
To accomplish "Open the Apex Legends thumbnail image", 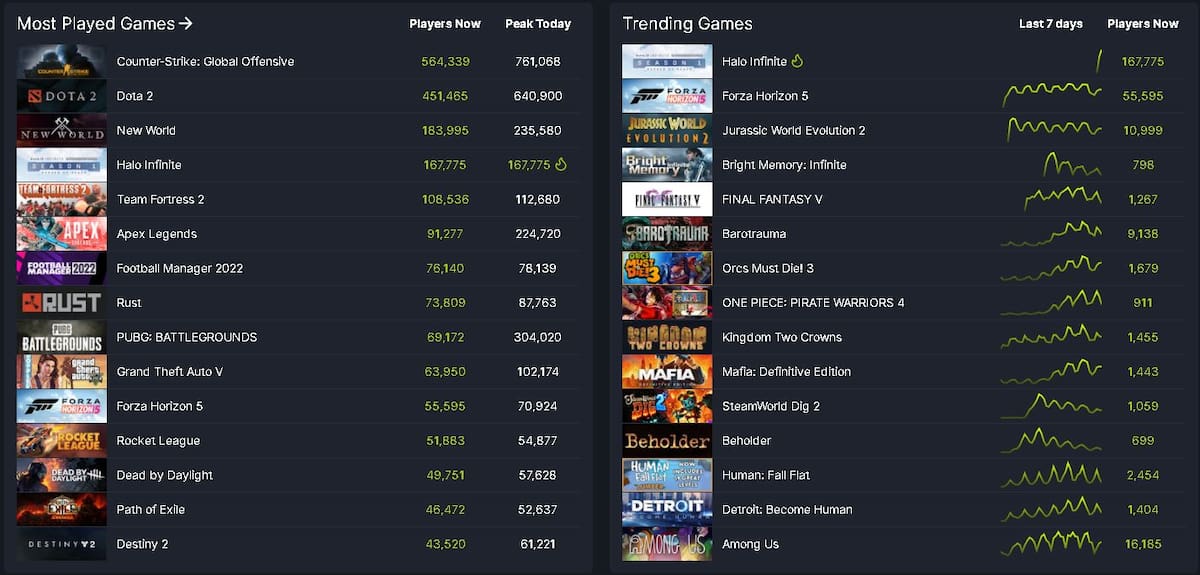I will [61, 234].
